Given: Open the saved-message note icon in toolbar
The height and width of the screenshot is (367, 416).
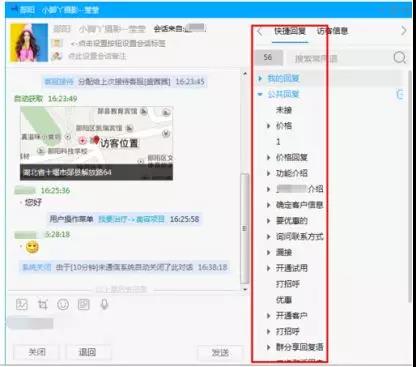Looking at the screenshot, I should point(84,304).
